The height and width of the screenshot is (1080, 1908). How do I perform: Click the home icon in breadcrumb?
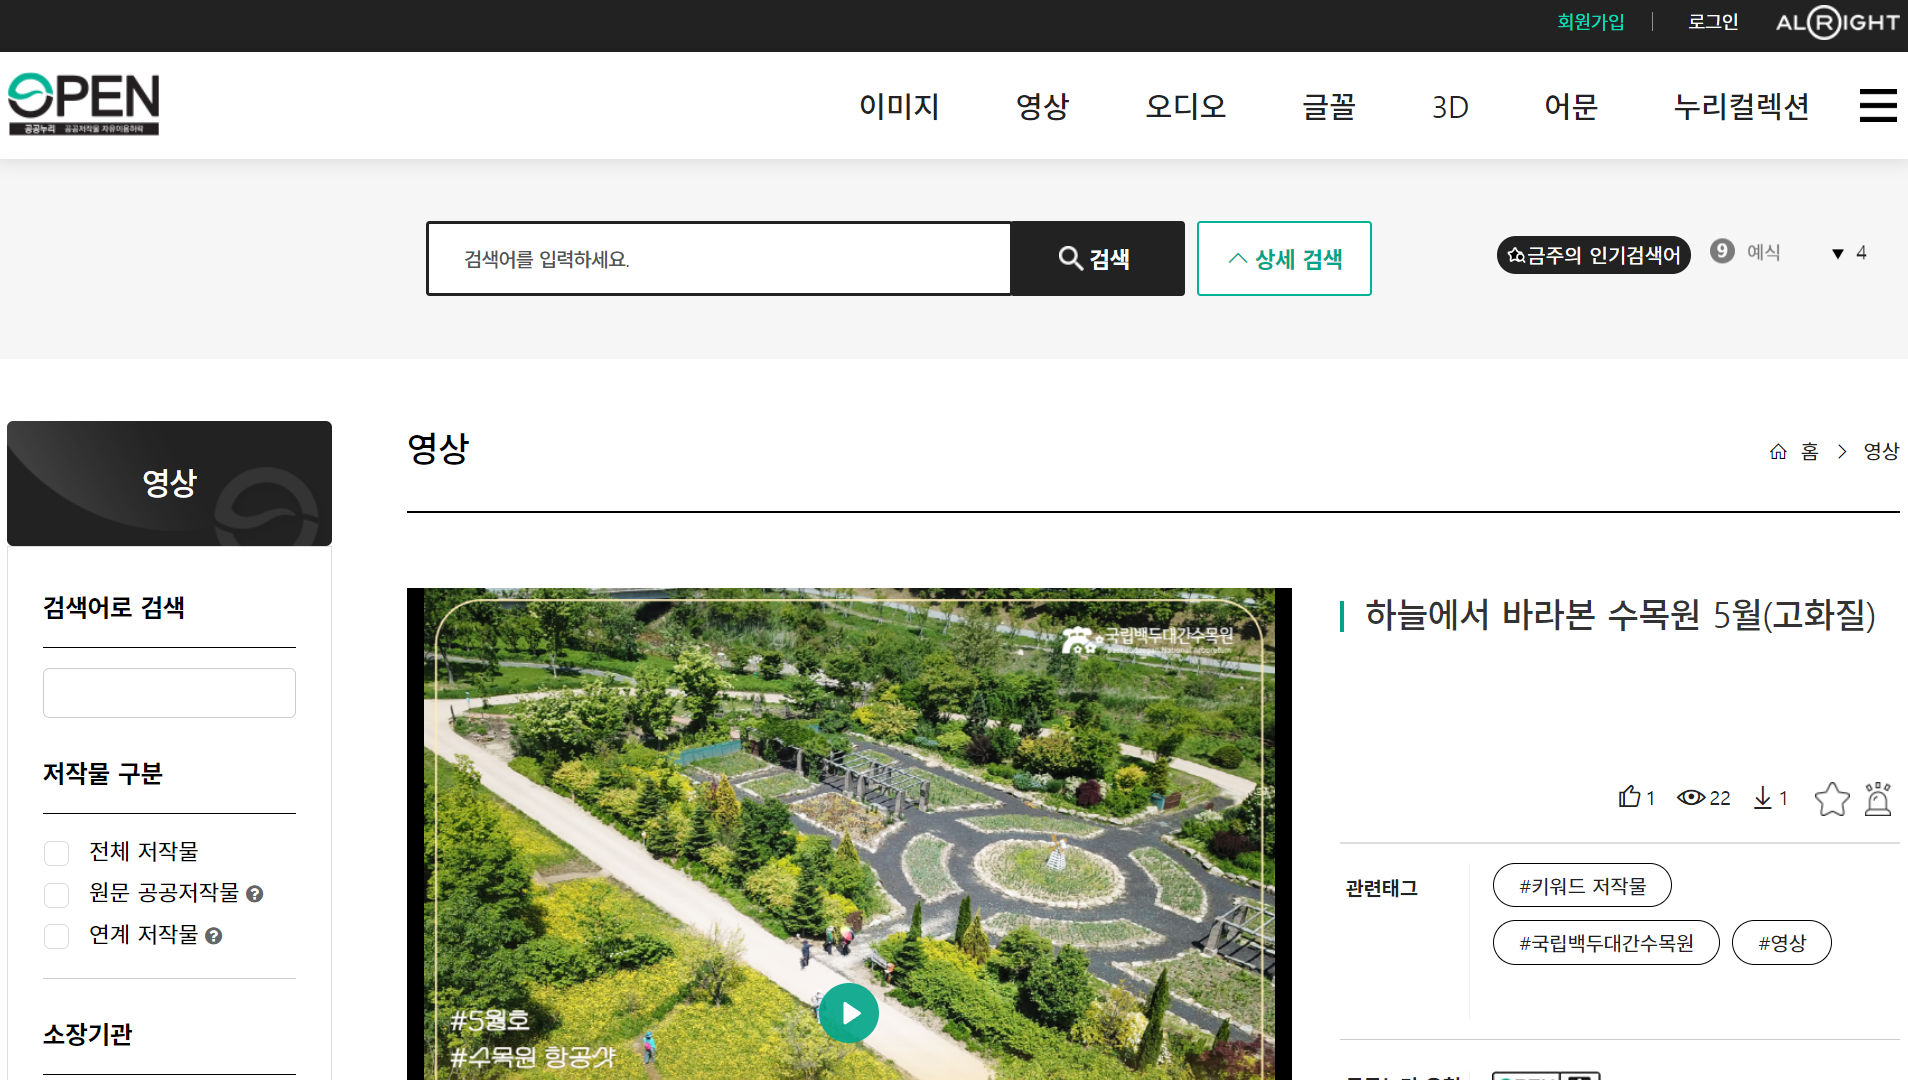click(x=1778, y=452)
